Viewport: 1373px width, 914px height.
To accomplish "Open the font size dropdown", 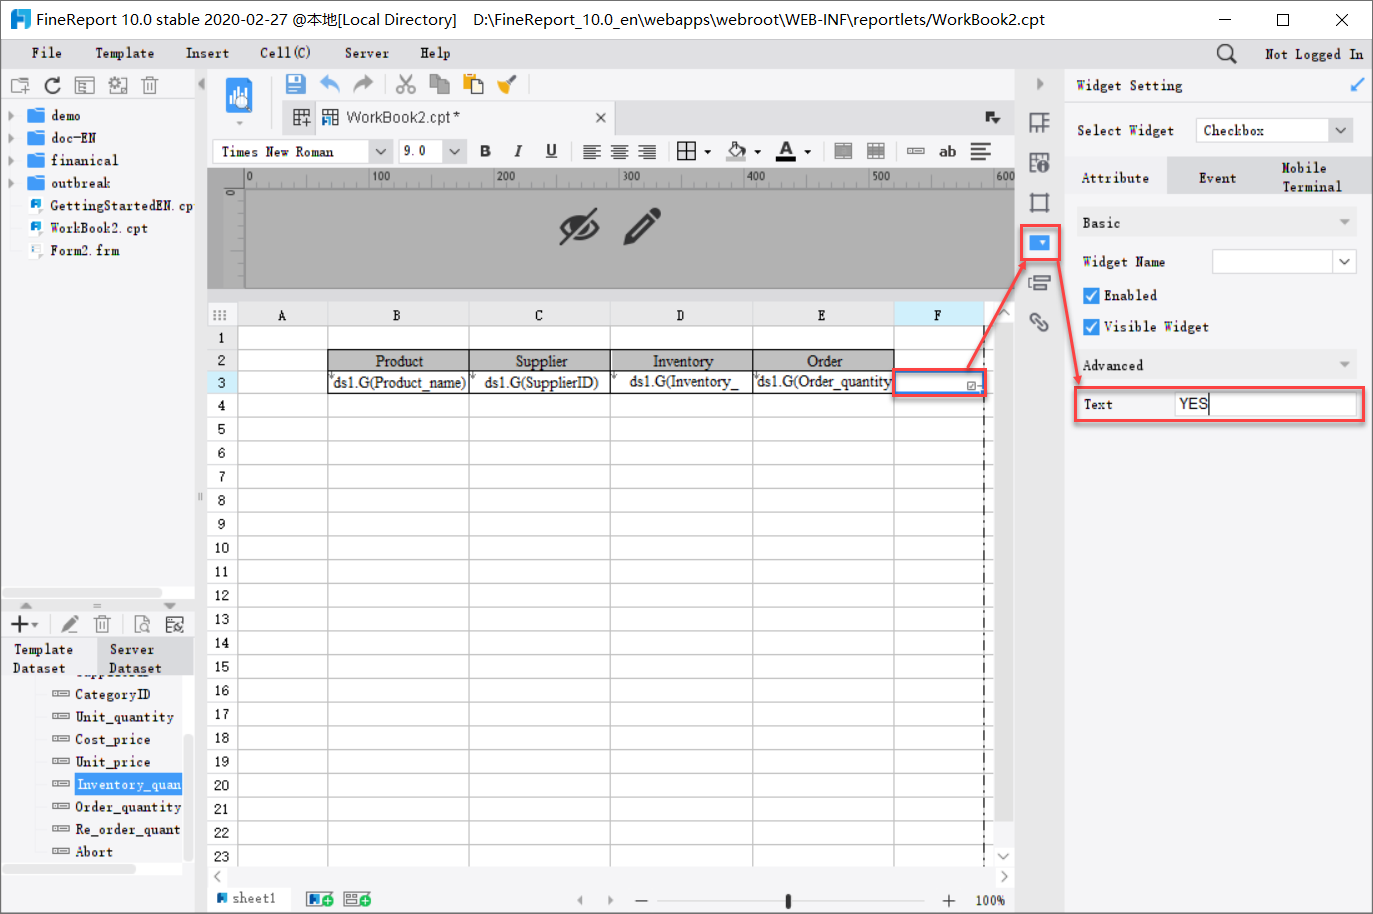I will pyautogui.click(x=454, y=151).
